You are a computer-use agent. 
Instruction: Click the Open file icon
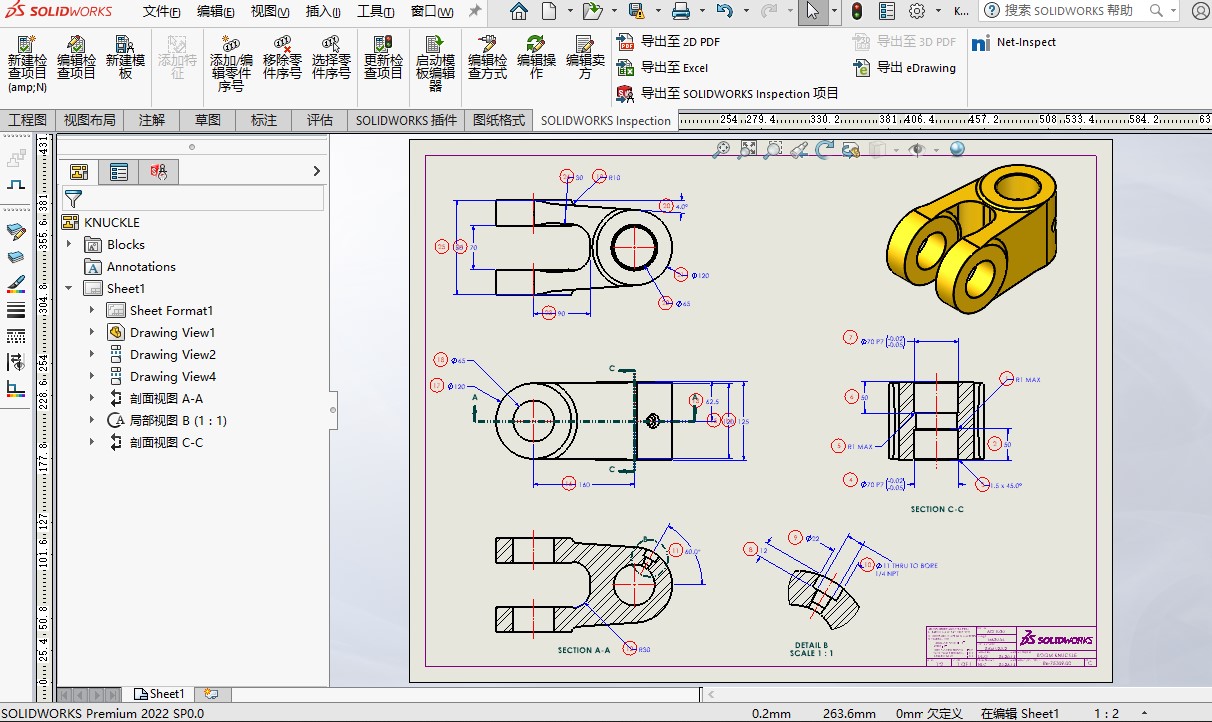[x=592, y=12]
